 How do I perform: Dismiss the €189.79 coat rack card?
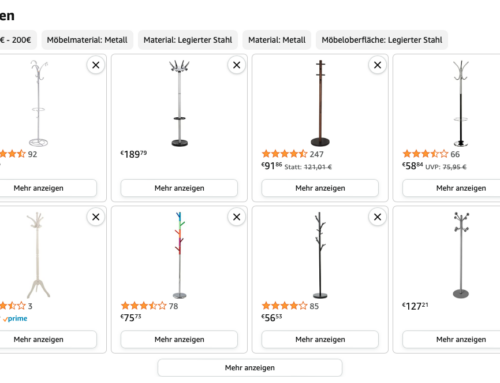click(237, 65)
